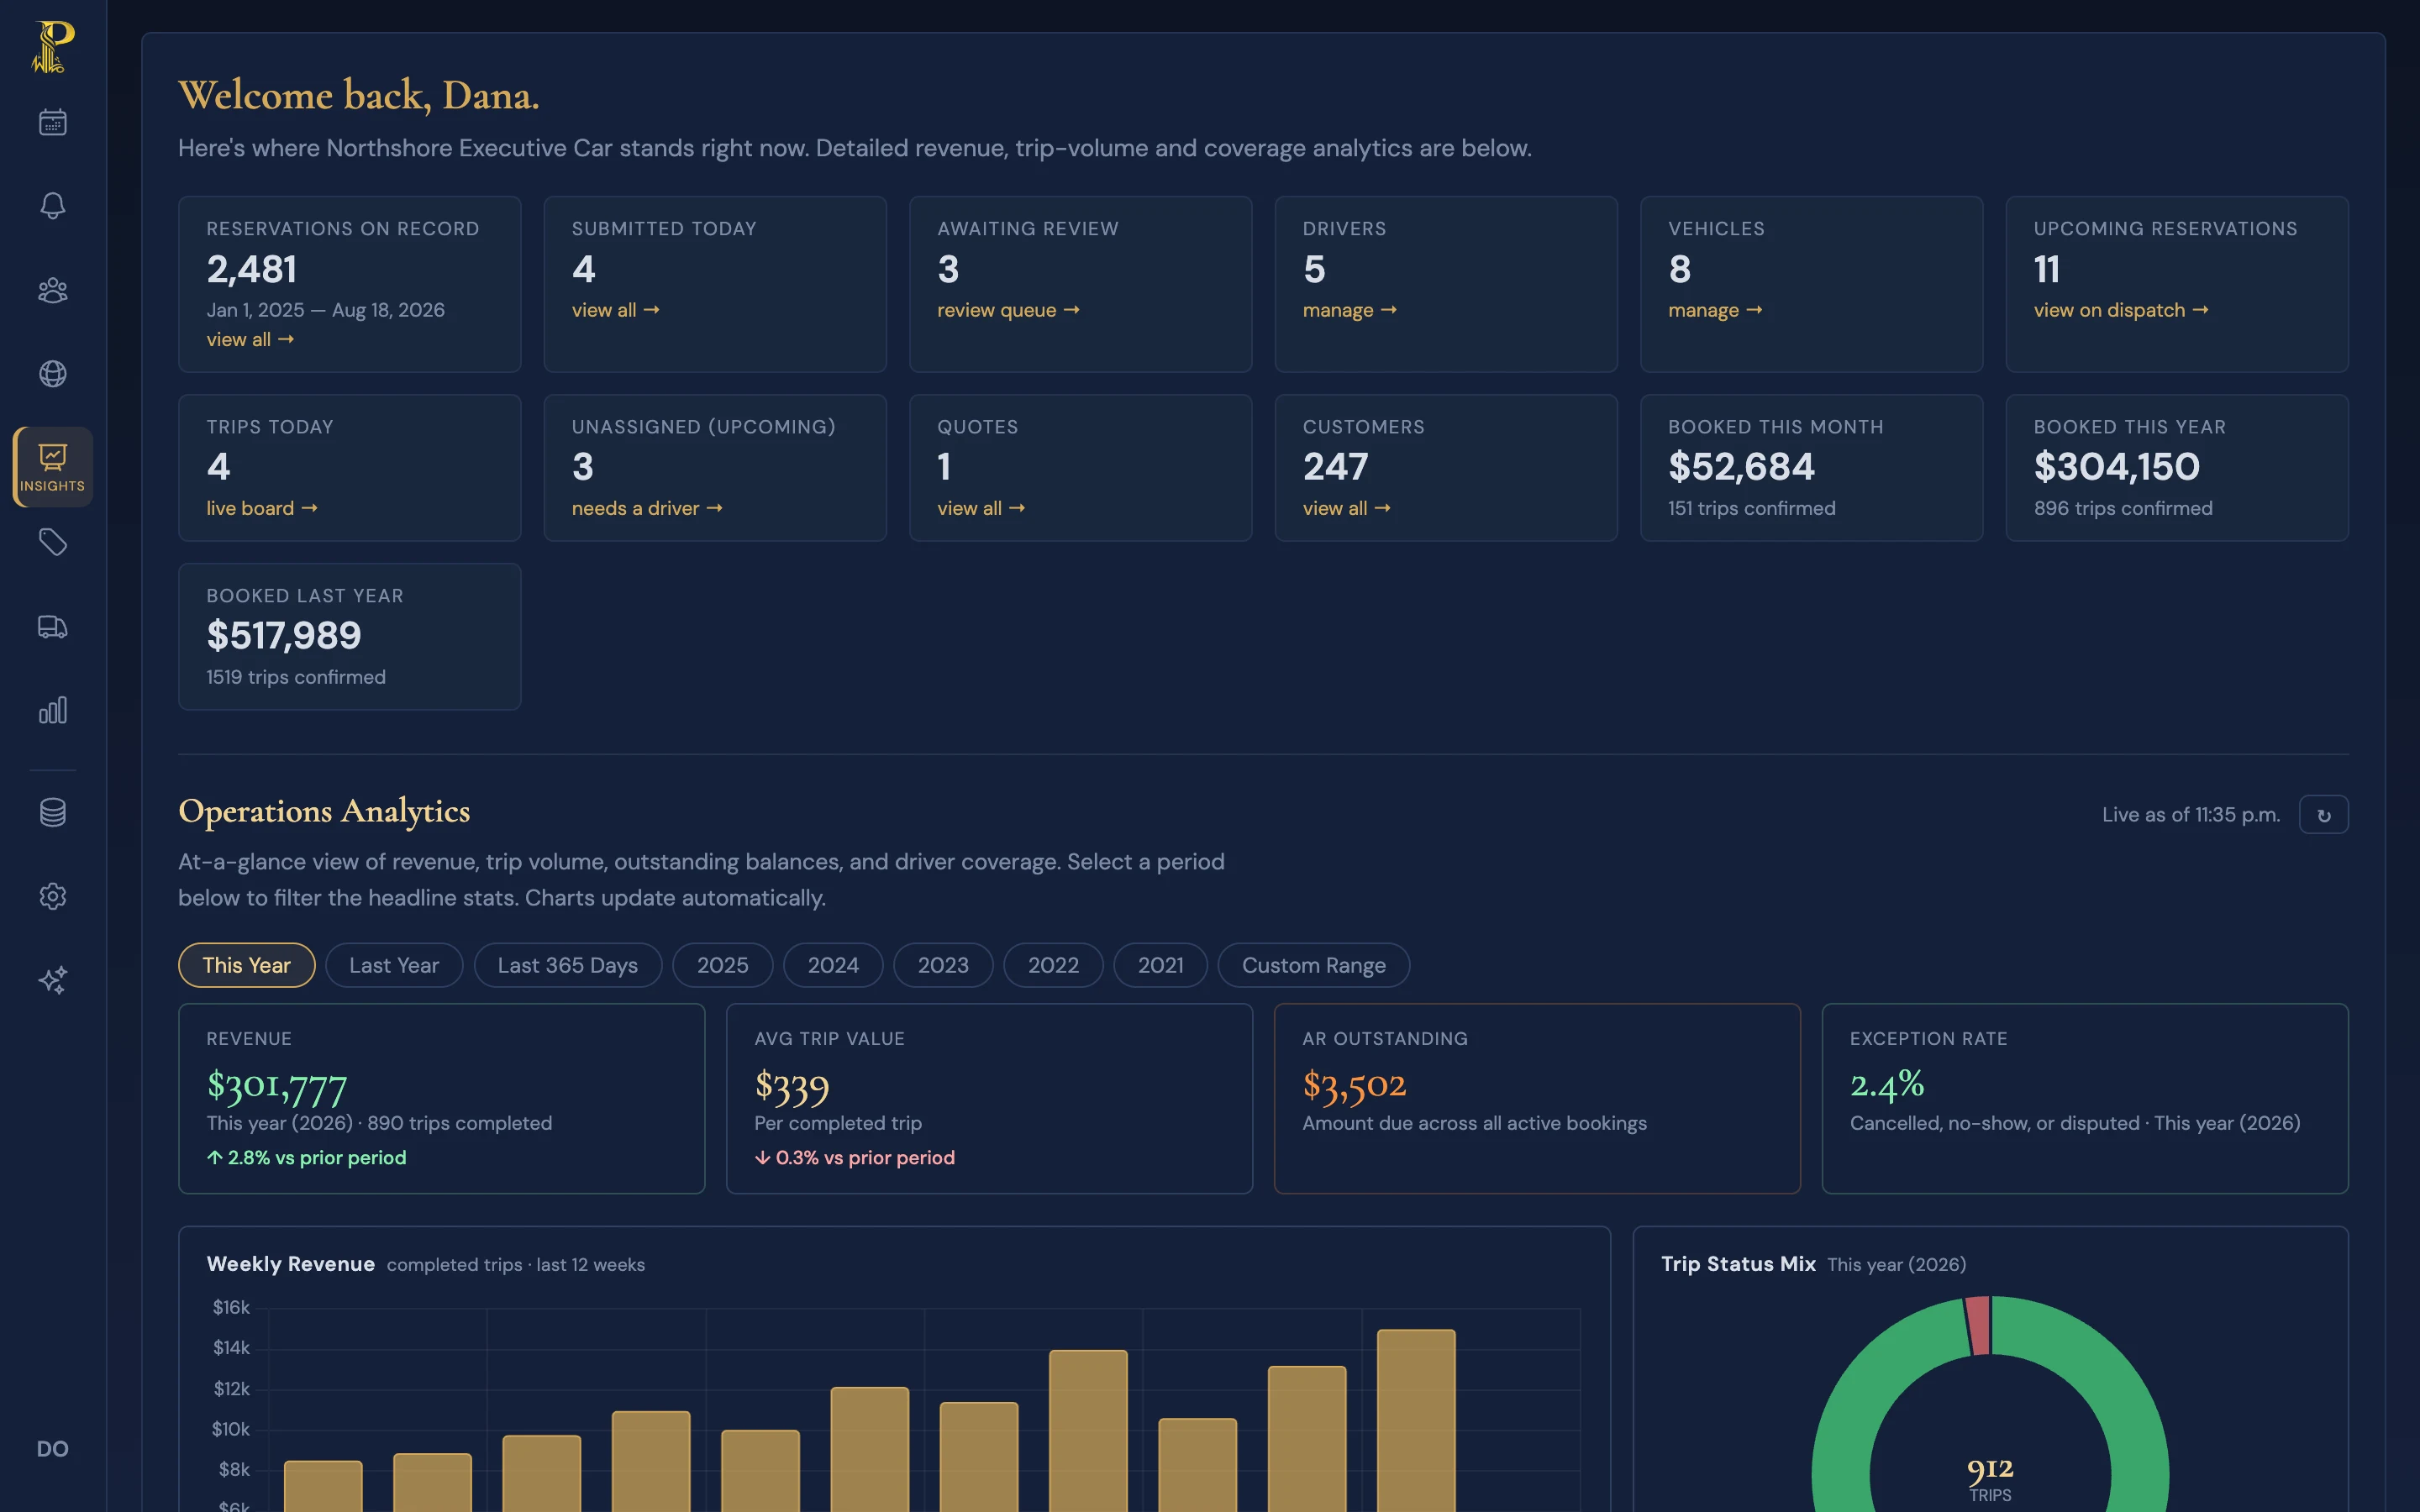Click the gold P logo in the sidebar
The image size is (2420, 1512).
[x=53, y=47]
